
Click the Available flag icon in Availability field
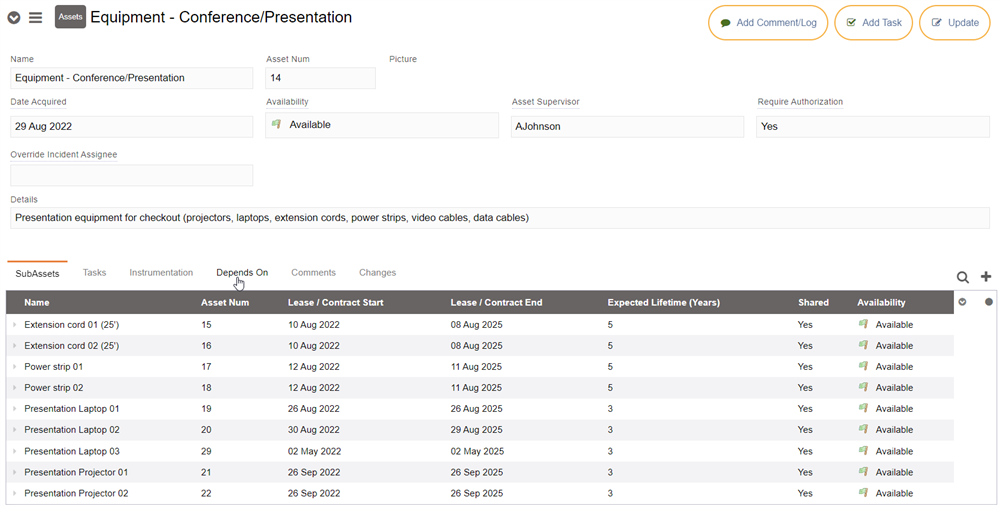pyautogui.click(x=277, y=125)
